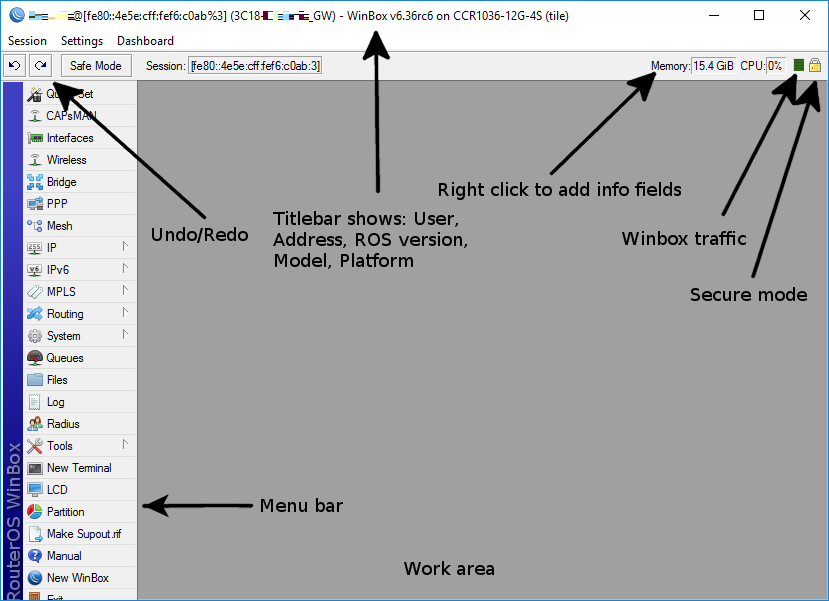
Task: Open the Bridge configuration
Action: (x=80, y=182)
